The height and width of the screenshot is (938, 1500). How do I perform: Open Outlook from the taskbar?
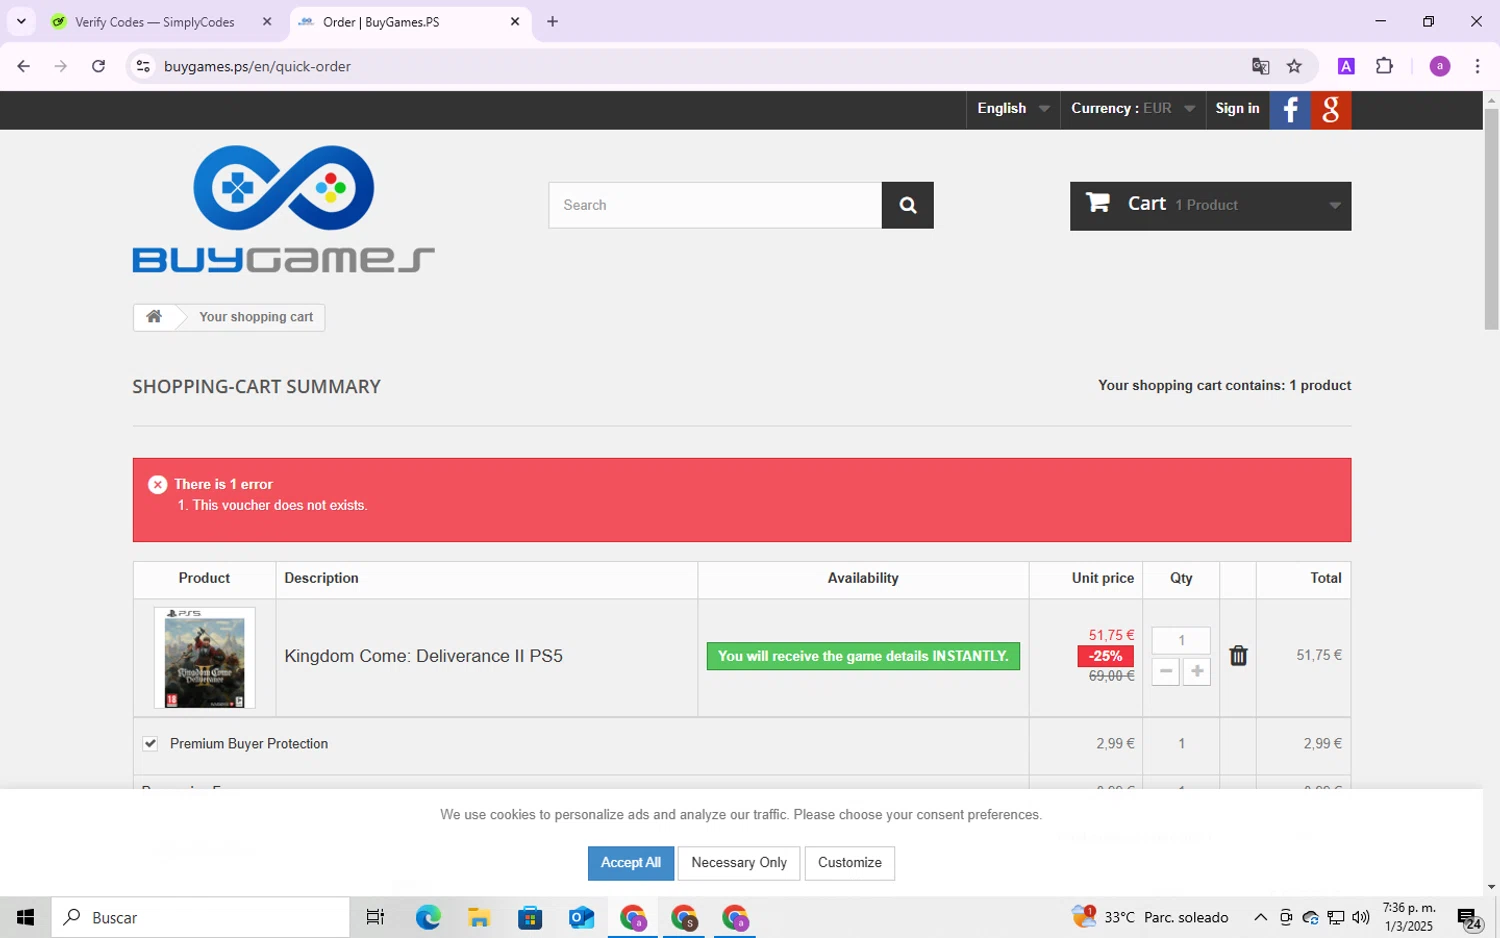(x=581, y=917)
